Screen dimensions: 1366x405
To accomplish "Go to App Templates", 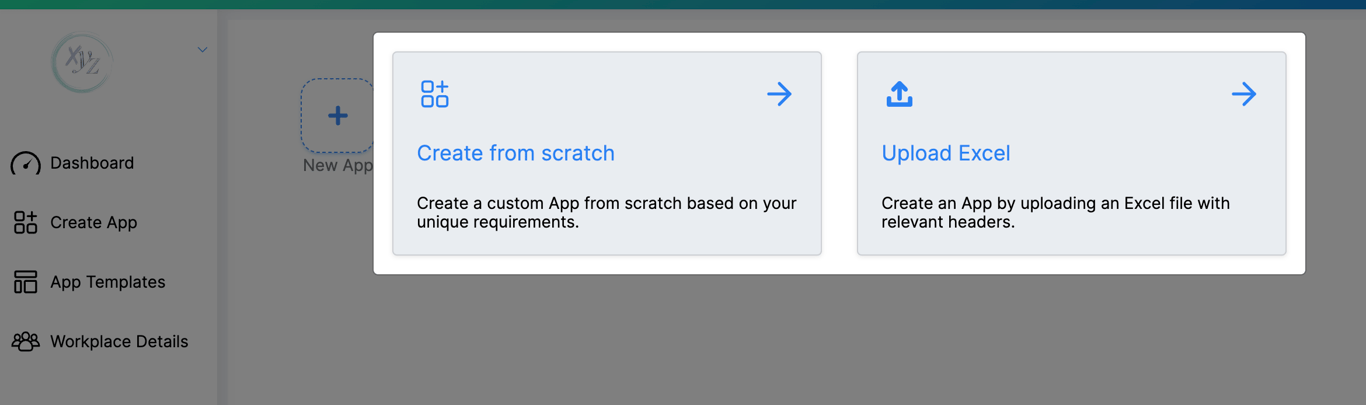I will 107,282.
